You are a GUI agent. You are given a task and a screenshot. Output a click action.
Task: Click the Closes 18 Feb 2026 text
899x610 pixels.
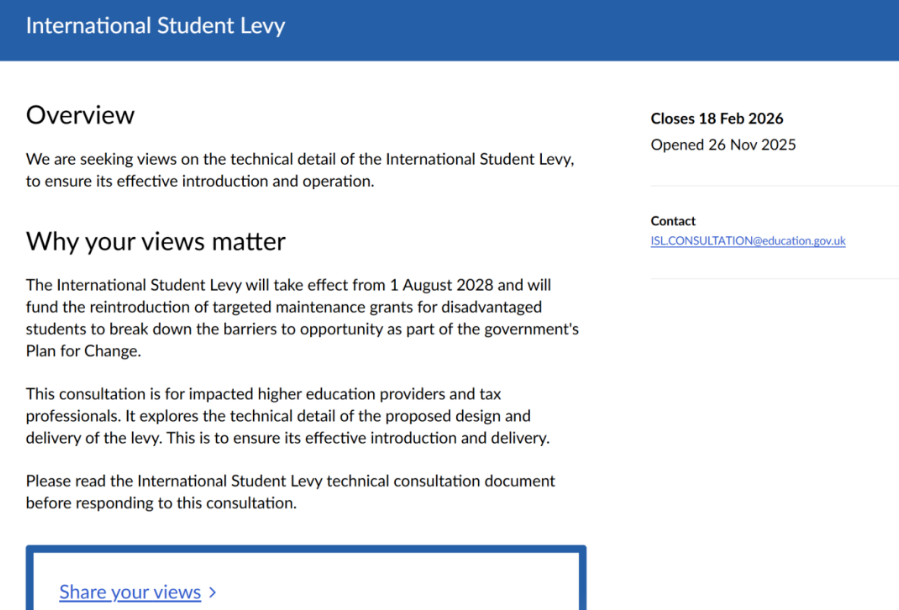coord(717,119)
